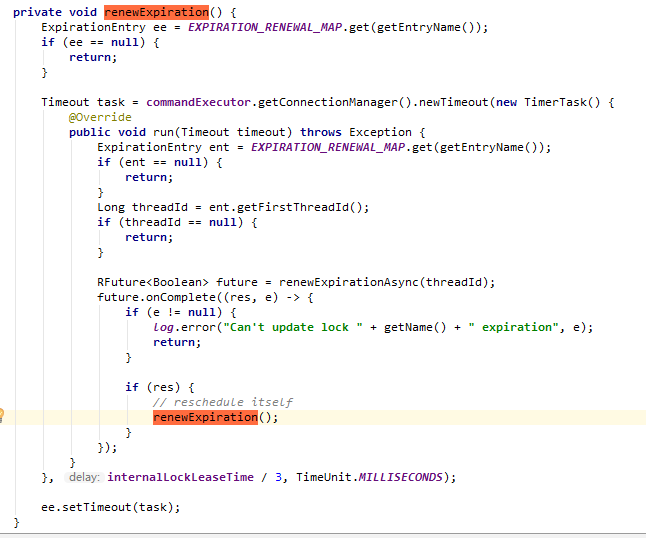646x538 pixels.
Task: Click the getName() call
Action: (415, 327)
